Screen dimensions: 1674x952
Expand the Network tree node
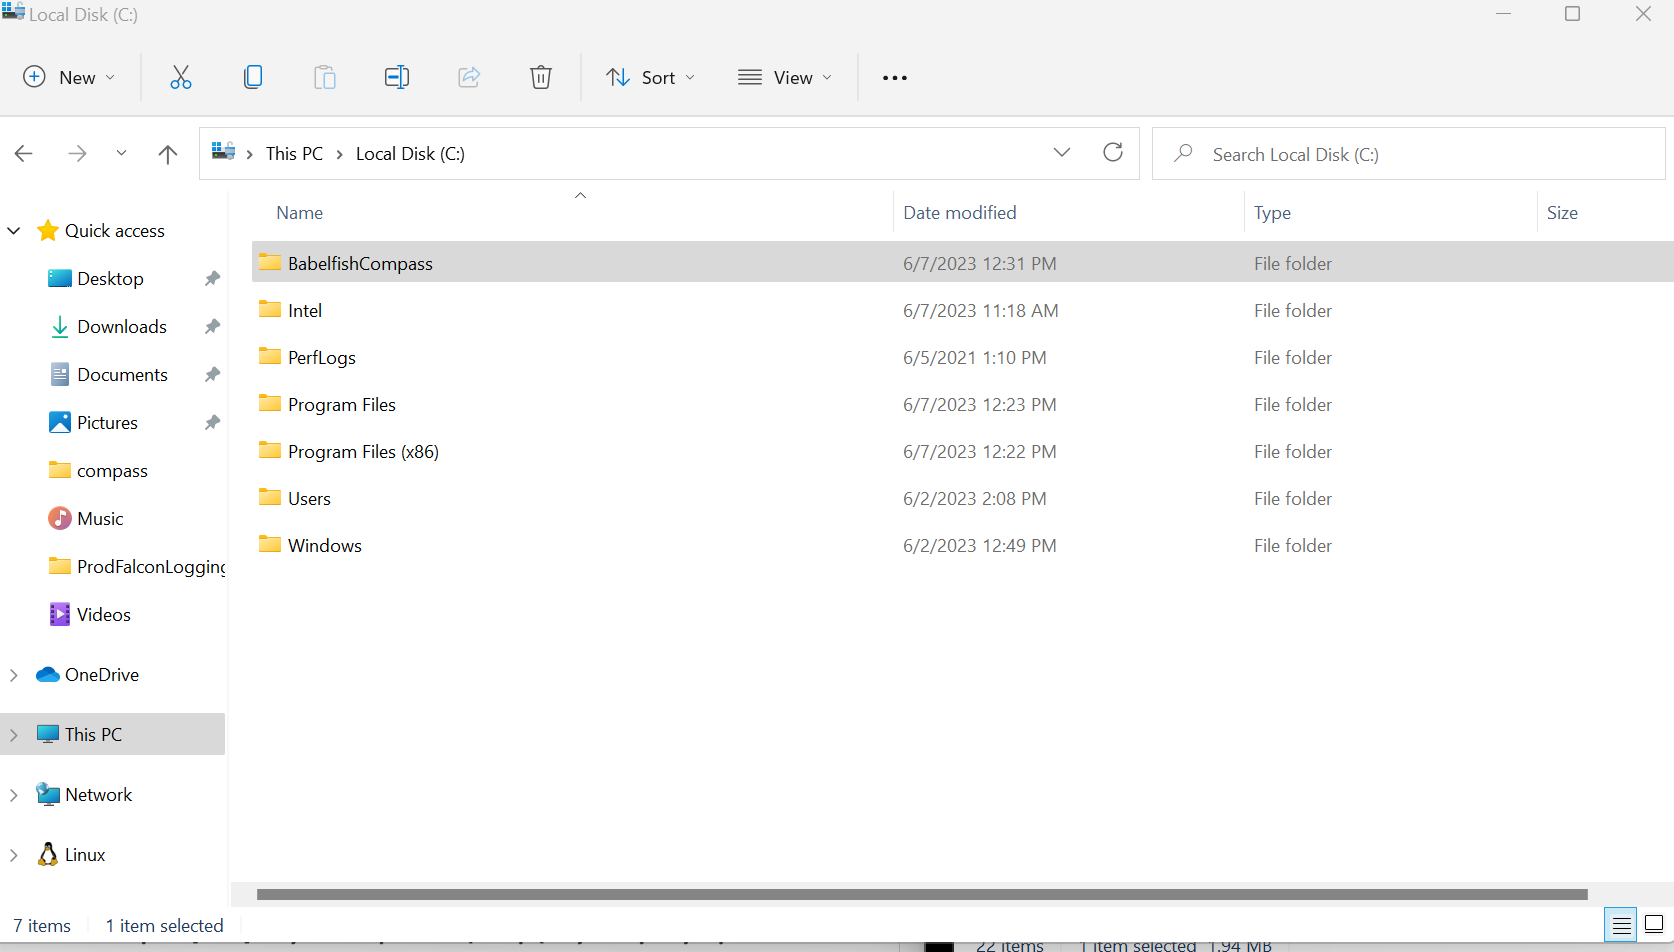pyautogui.click(x=14, y=795)
